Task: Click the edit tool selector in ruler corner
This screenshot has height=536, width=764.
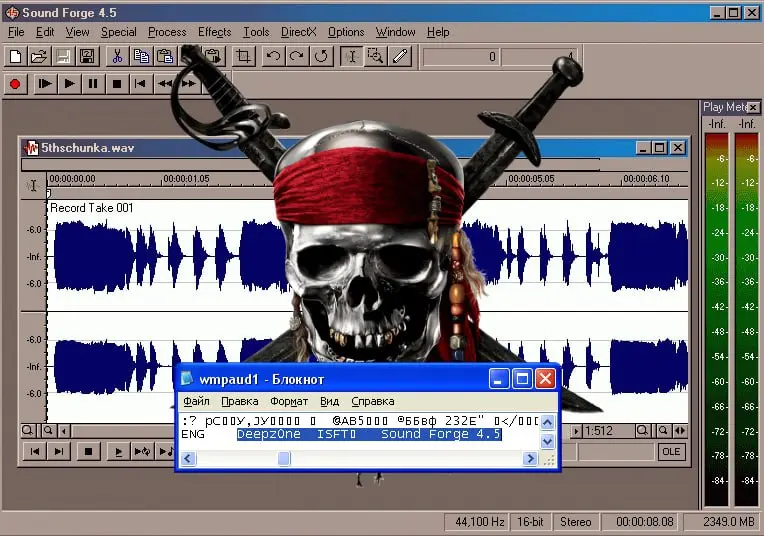Action: (33, 186)
